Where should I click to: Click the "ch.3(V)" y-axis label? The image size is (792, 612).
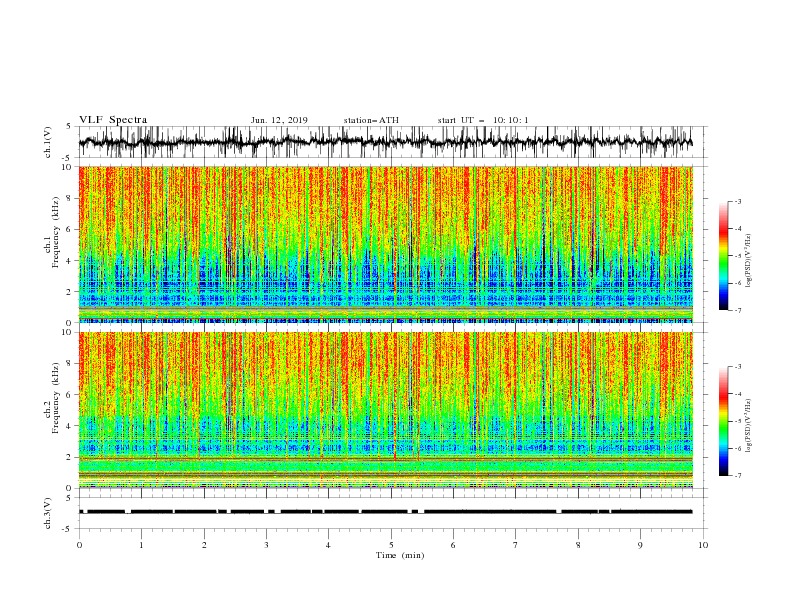[47, 513]
